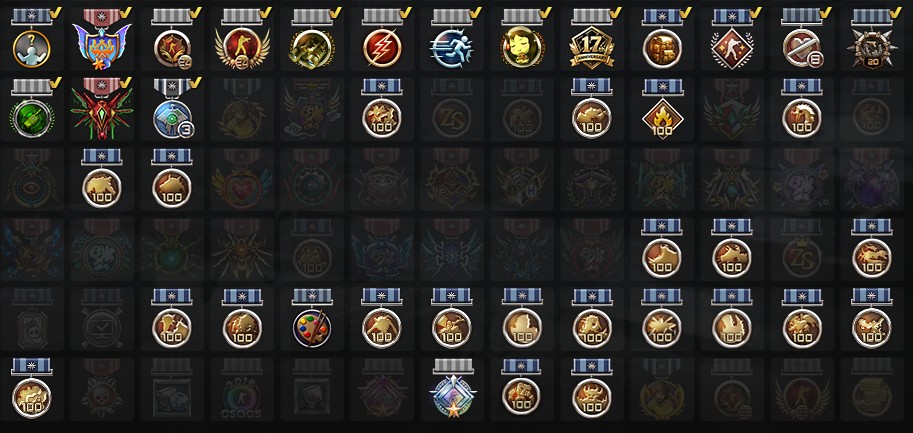Toggle the checkmark on the lightning medal
The image size is (913, 433).
coord(406,12)
